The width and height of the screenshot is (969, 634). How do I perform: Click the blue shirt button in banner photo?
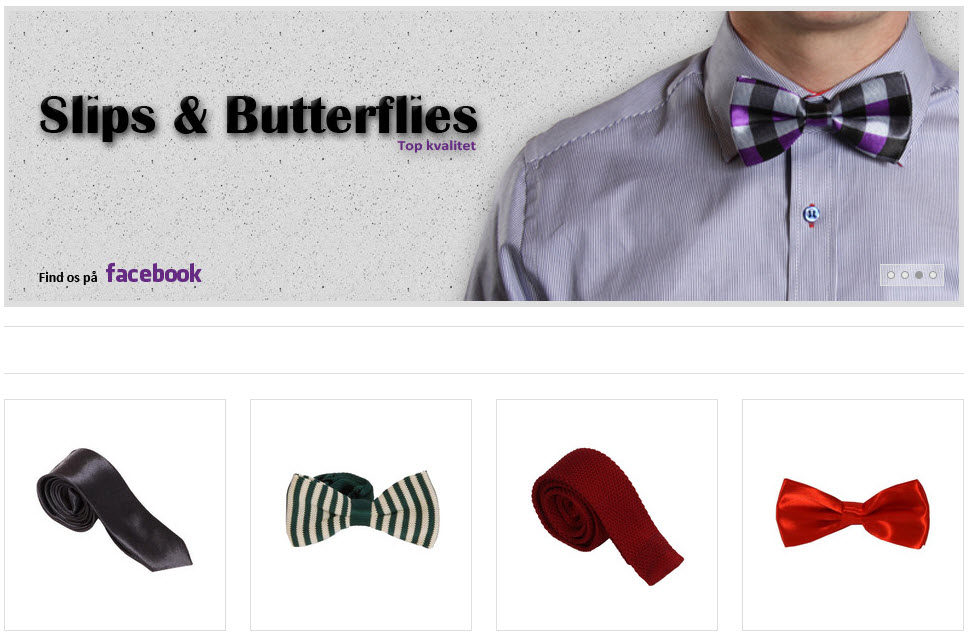point(811,214)
